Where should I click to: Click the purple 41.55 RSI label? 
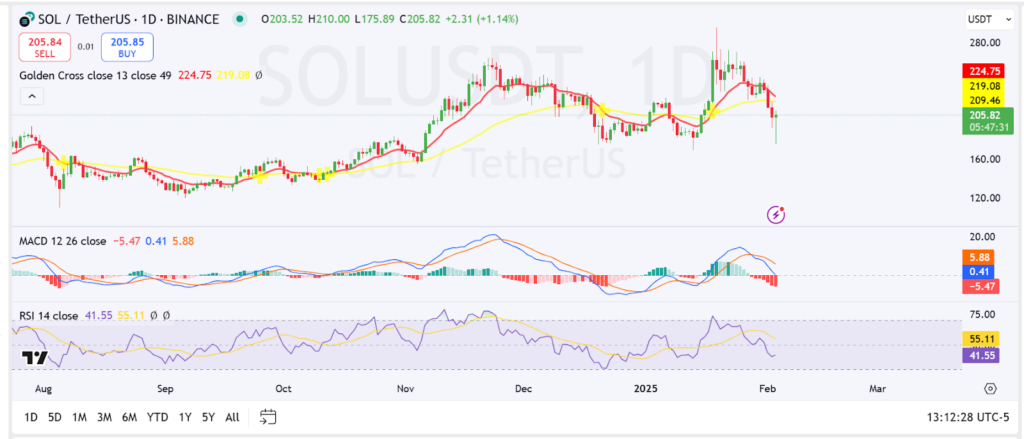point(981,355)
